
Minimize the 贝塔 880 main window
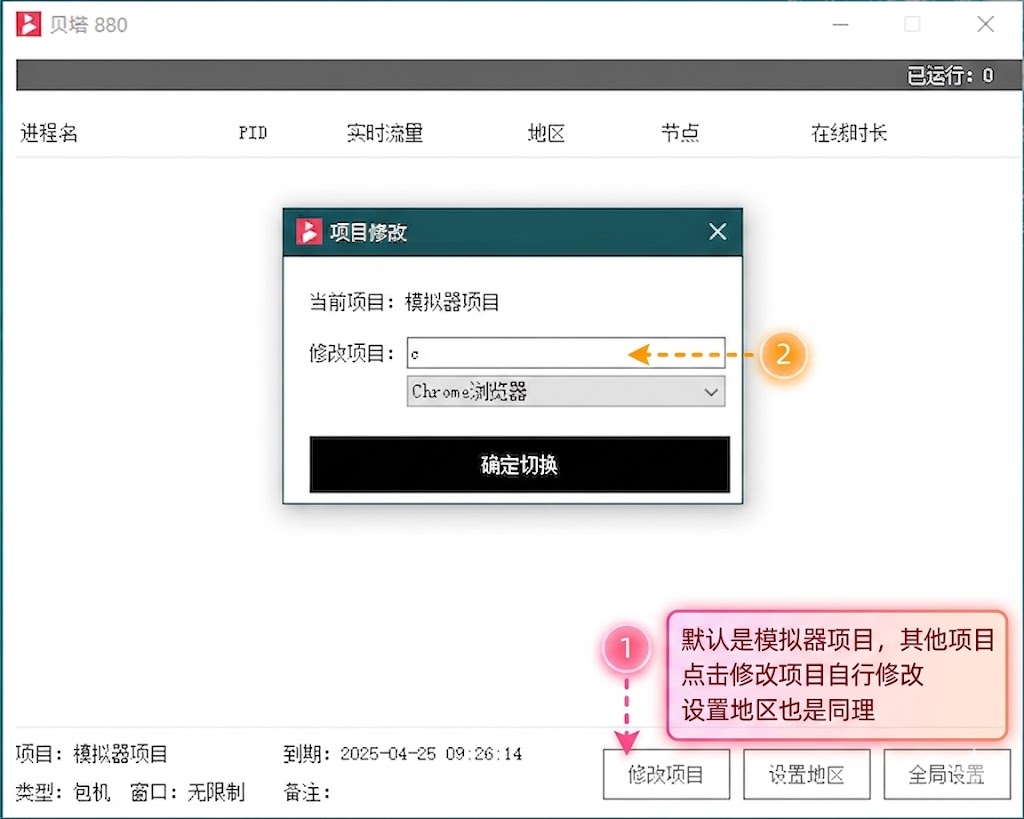pos(840,24)
